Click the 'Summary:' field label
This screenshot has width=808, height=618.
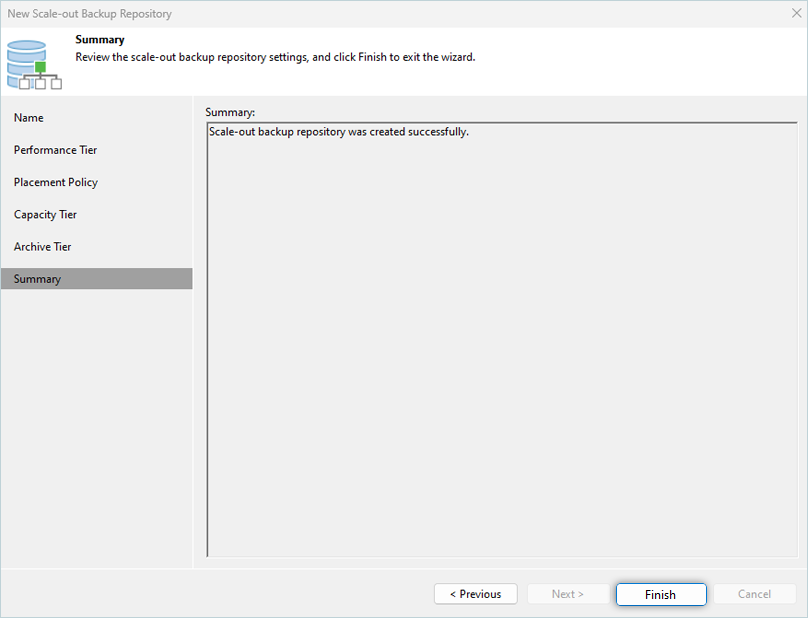point(230,111)
